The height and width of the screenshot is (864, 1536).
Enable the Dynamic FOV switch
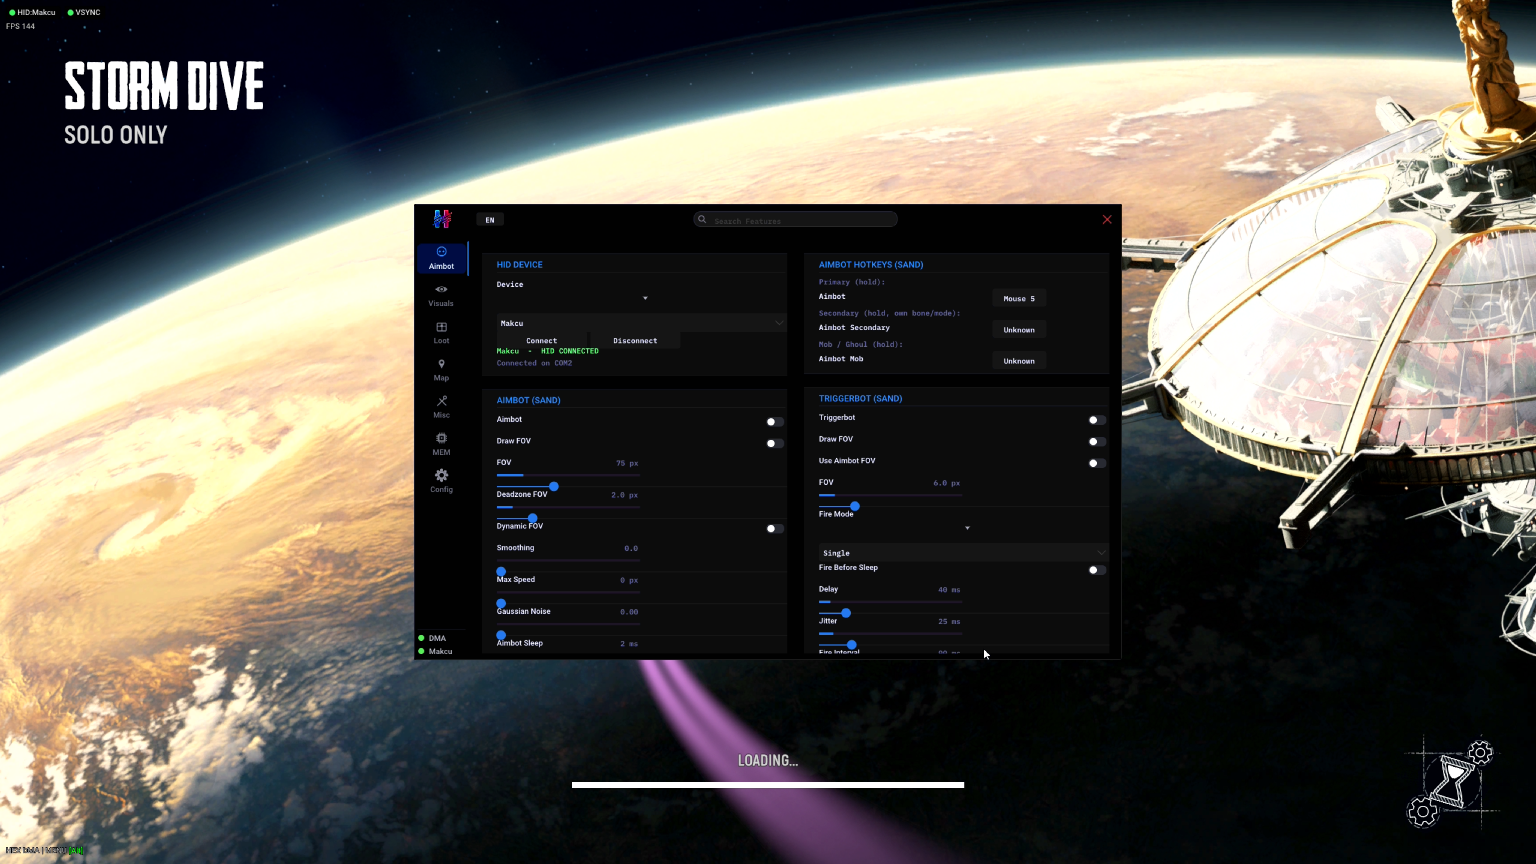pos(774,528)
